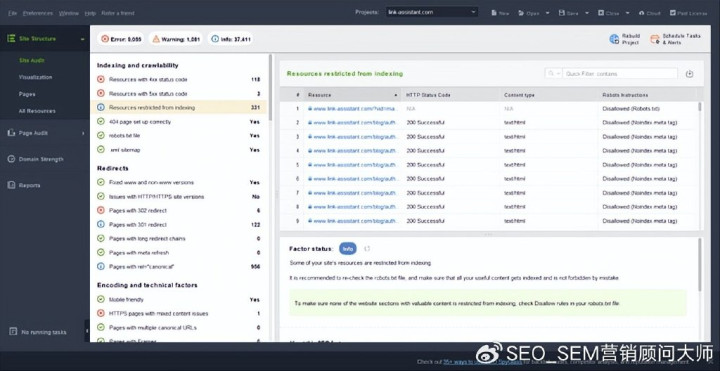The image size is (720, 371).
Task: Expand the Save dropdown arrow
Action: point(587,13)
